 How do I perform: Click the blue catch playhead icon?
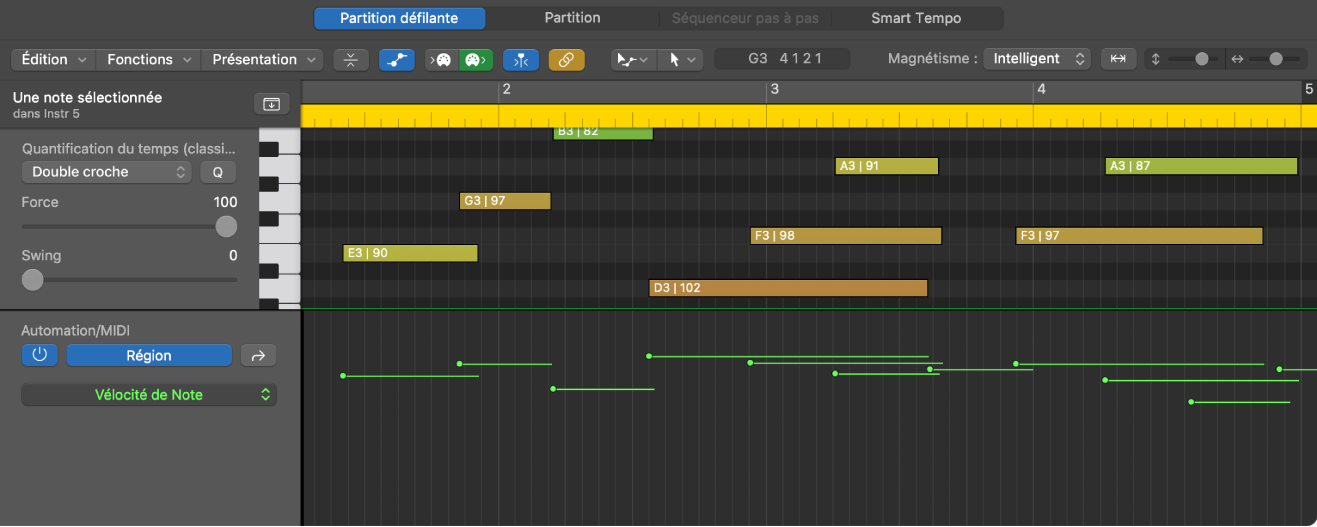point(520,60)
